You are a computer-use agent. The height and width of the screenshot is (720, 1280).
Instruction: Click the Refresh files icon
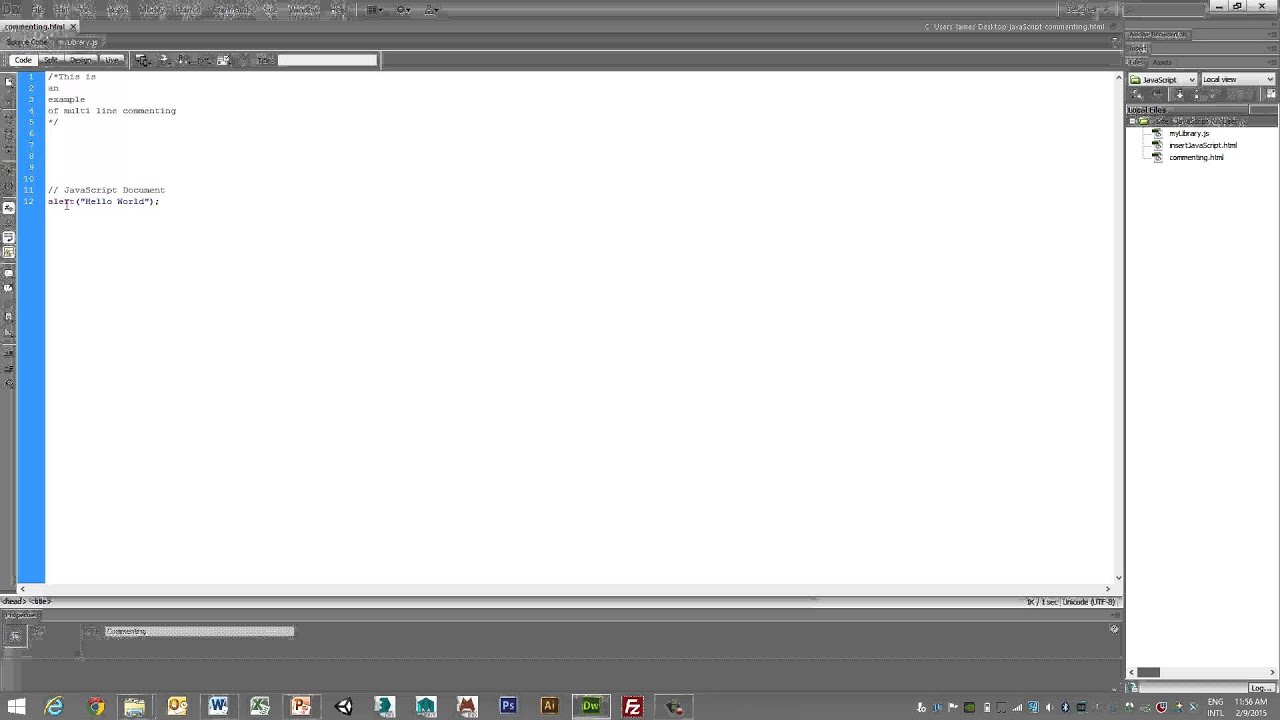(x=1158, y=94)
